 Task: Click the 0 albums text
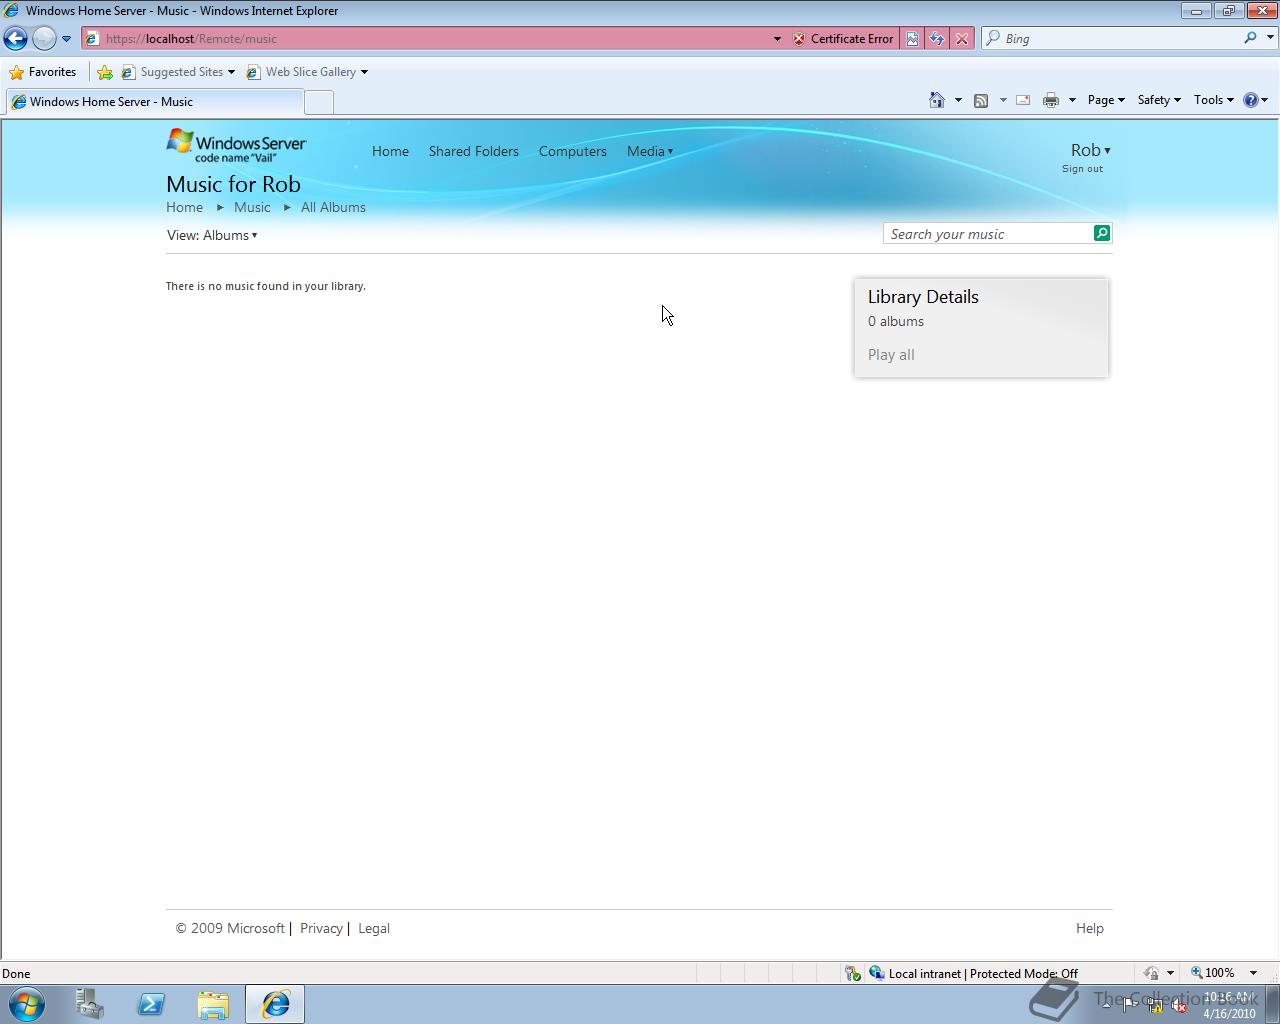tap(896, 322)
